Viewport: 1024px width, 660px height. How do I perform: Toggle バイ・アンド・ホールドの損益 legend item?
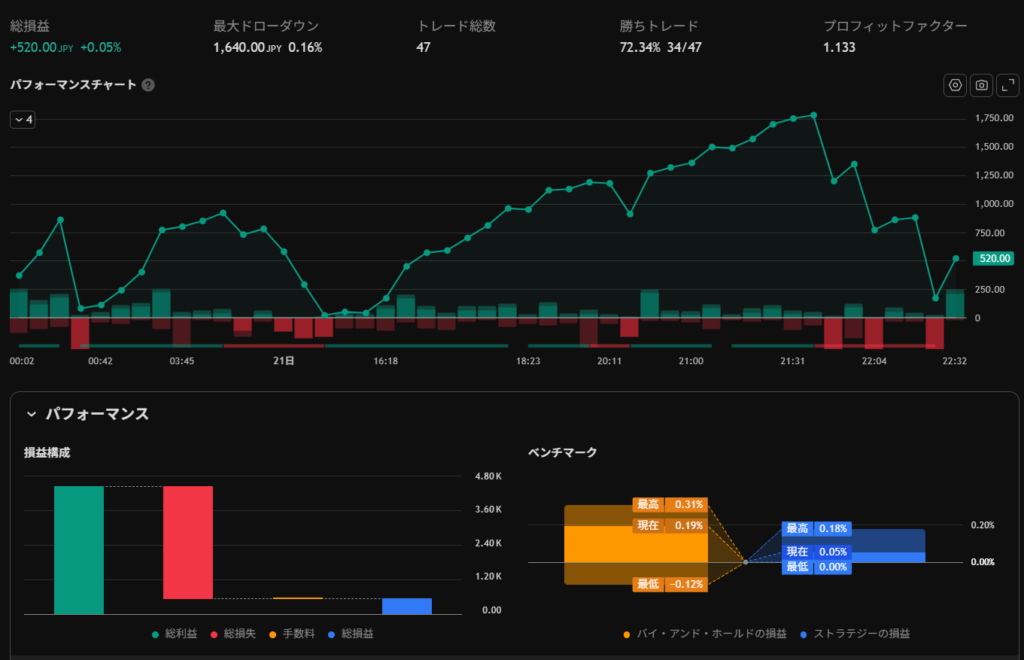704,634
